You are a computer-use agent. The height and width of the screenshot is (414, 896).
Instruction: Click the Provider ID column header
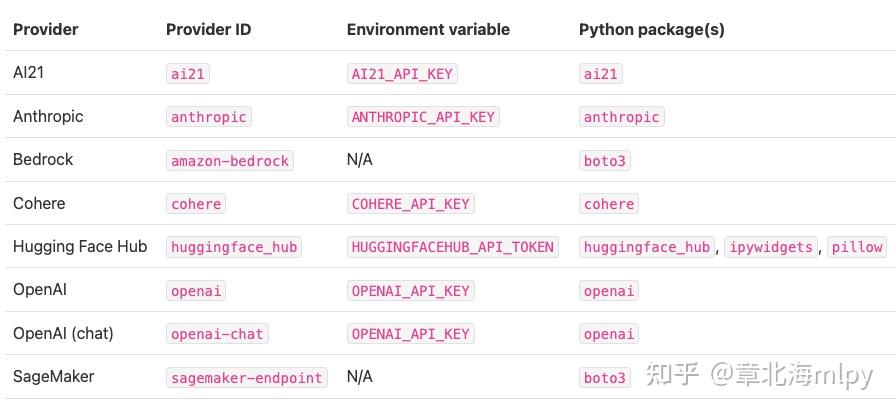pyautogui.click(x=208, y=30)
